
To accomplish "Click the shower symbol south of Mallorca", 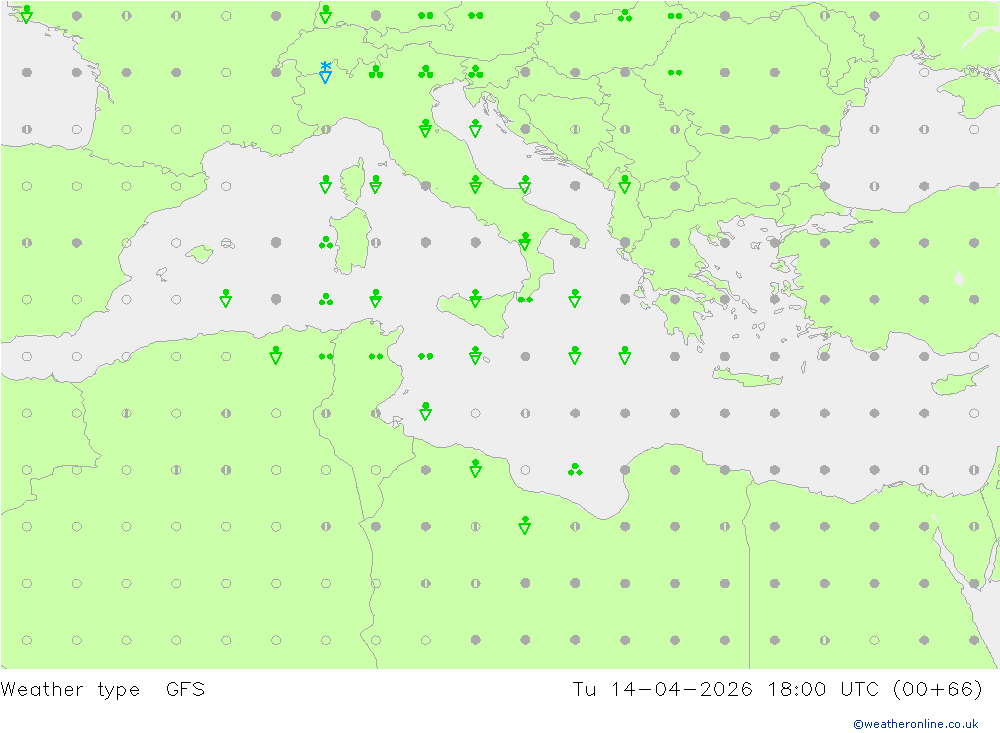I will pos(226,298).
